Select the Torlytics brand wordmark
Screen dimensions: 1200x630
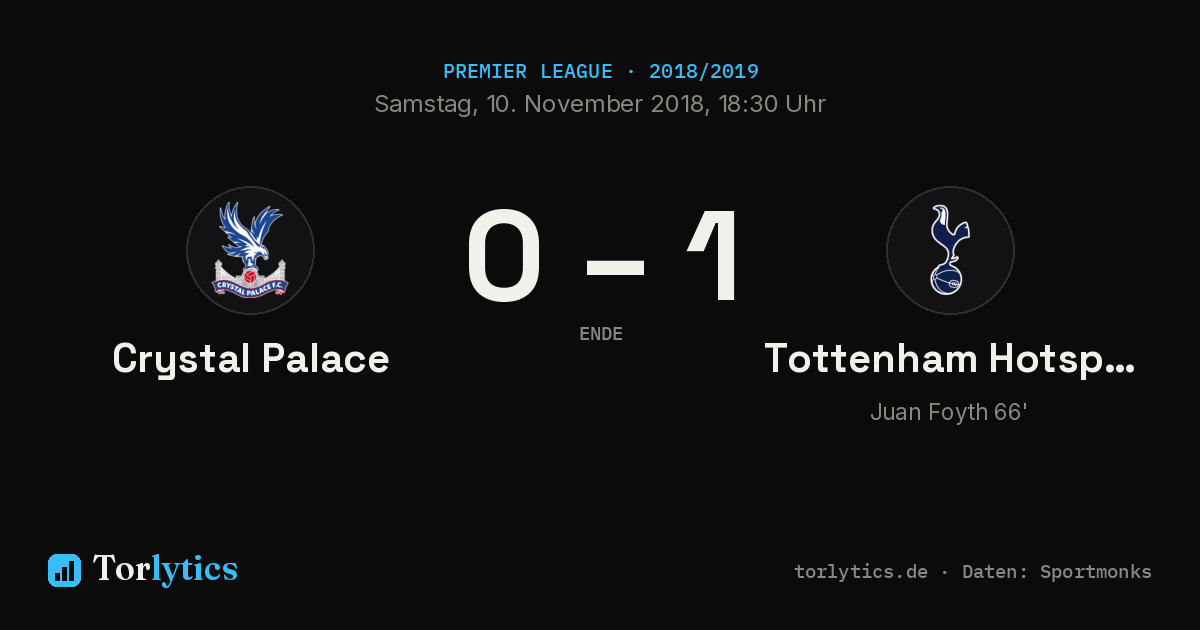point(165,569)
